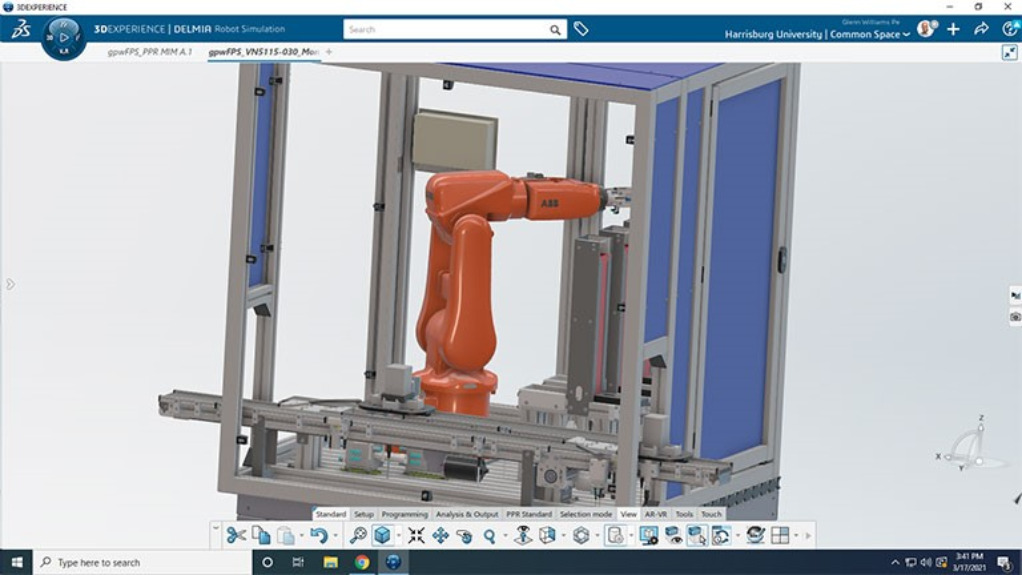1022x575 pixels.
Task: Open the 3D compass play button
Action: tap(64, 37)
